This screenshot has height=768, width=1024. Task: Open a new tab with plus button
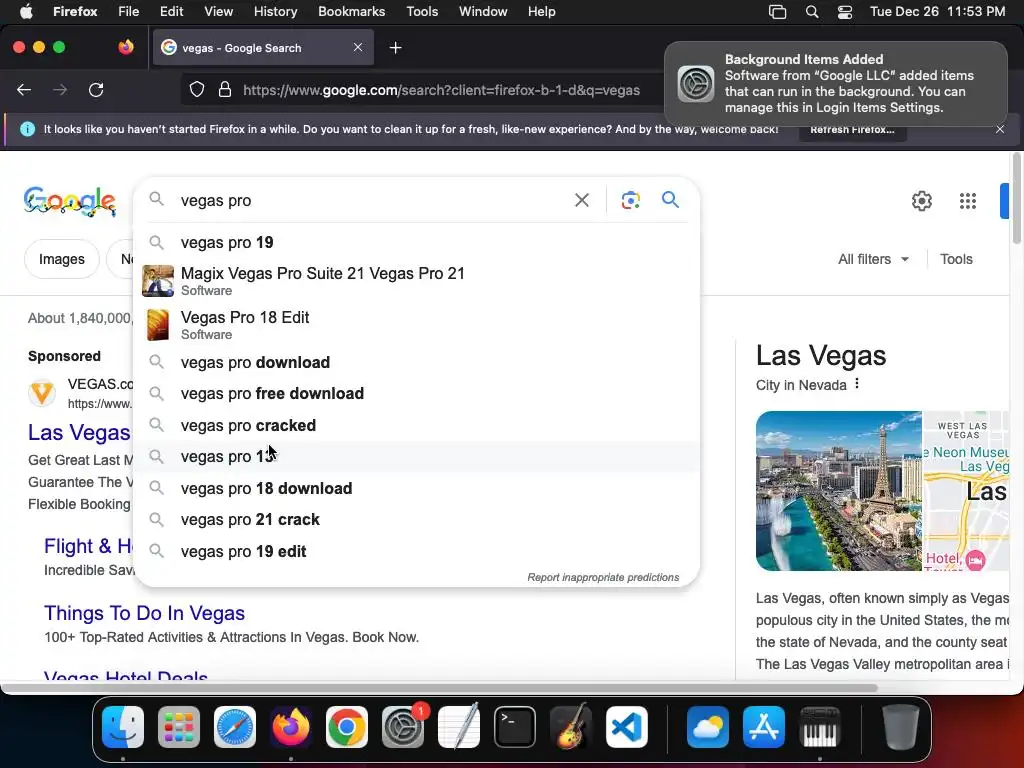[x=395, y=48]
